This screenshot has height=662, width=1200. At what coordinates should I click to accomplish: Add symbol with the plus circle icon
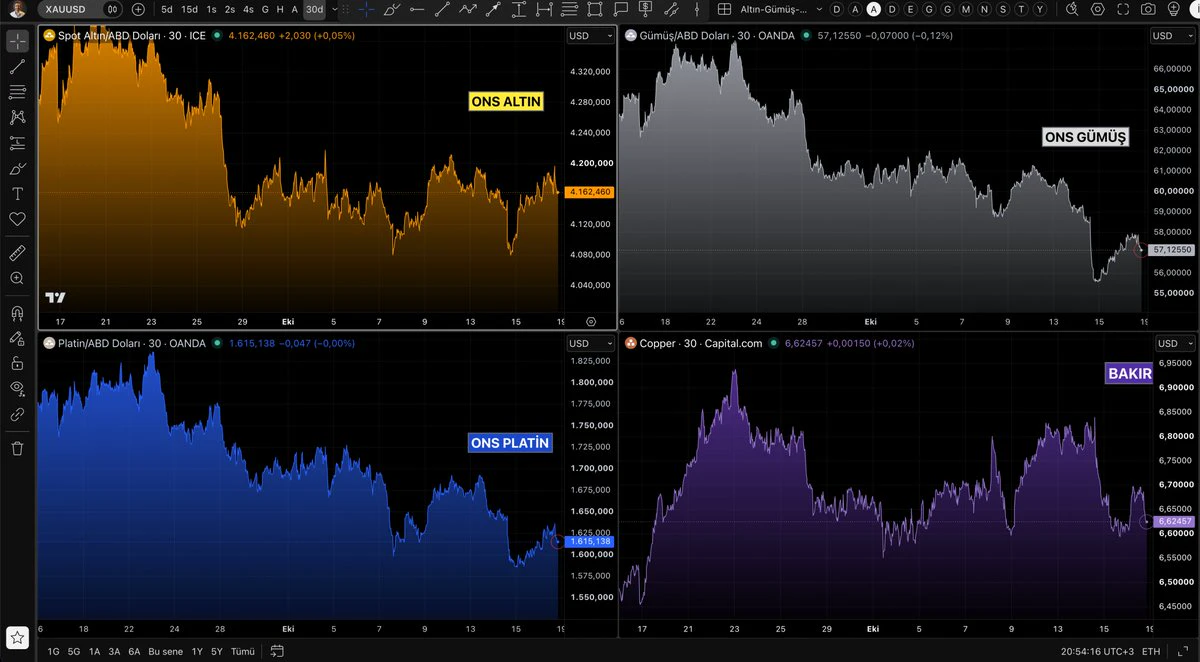click(x=138, y=9)
